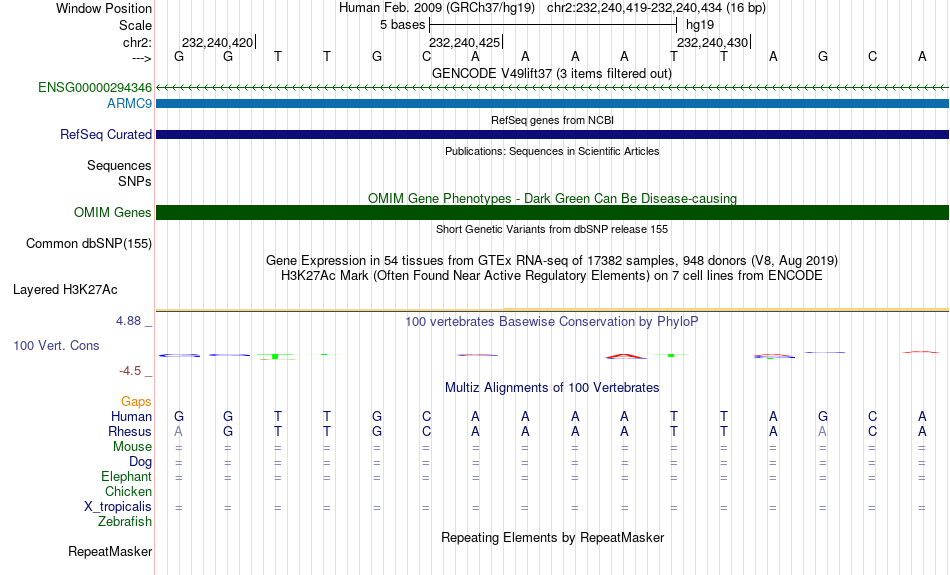Click the Human Feb. 2009 (GRCh37/hg19) text
This screenshot has width=950, height=575.
(437, 8)
